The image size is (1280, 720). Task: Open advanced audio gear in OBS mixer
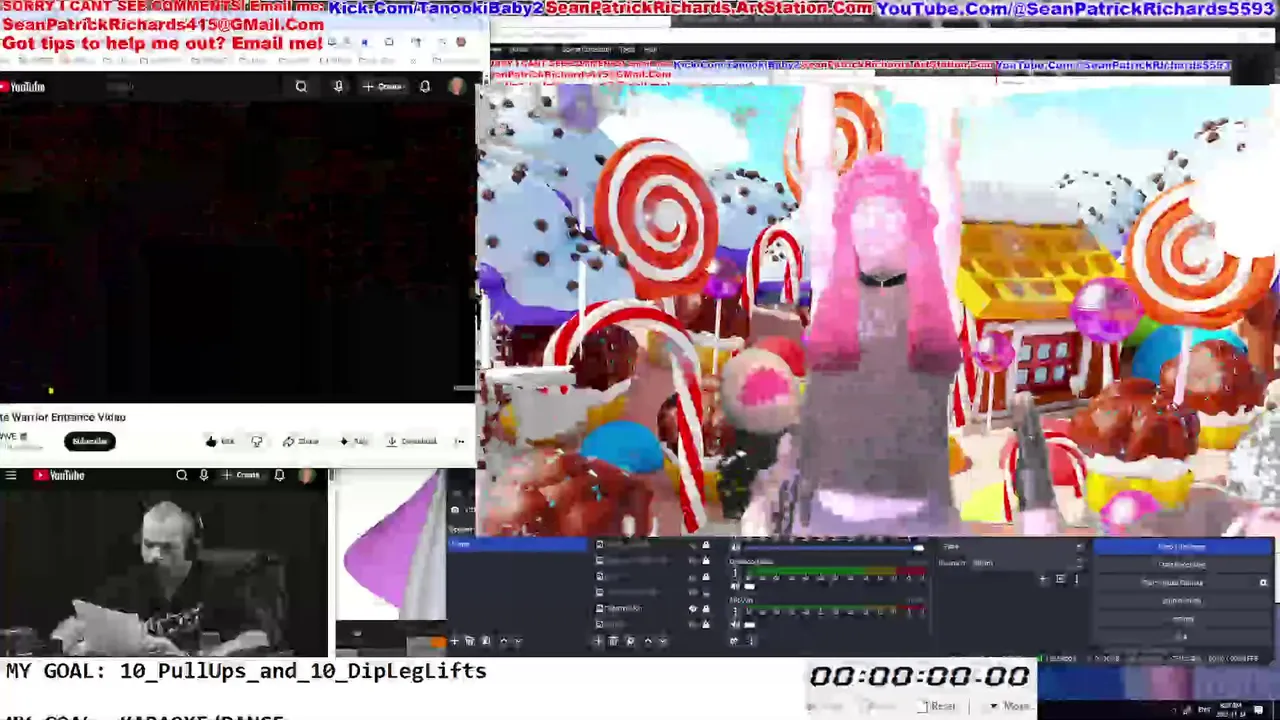point(734,641)
